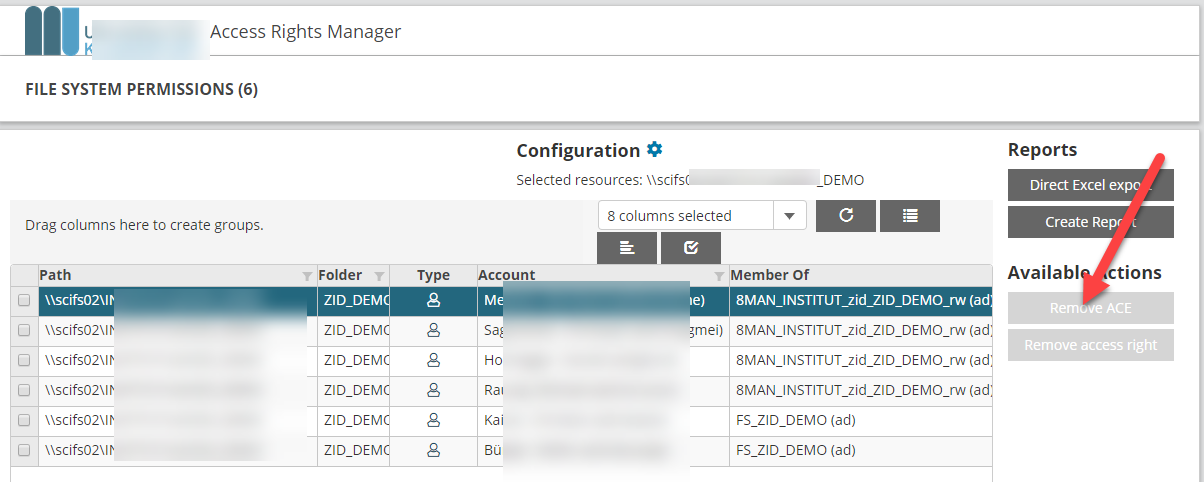Click the 'Access Rights Manager' title text
The width and height of the screenshot is (1204, 482).
tap(305, 32)
